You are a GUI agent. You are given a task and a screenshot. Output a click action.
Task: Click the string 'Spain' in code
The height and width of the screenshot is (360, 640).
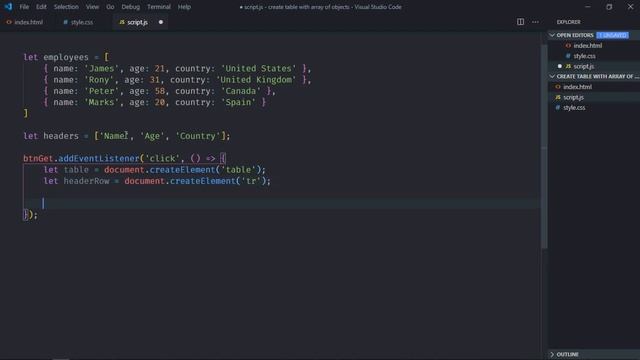point(238,102)
